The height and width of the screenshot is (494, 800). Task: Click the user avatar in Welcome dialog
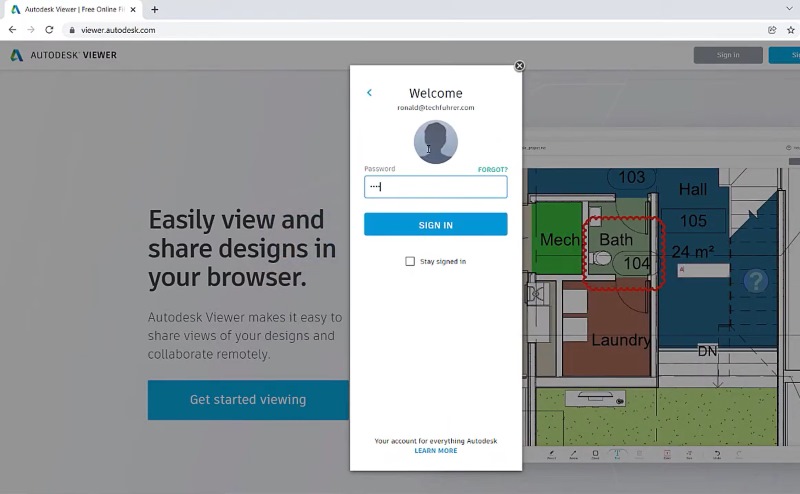click(x=436, y=142)
